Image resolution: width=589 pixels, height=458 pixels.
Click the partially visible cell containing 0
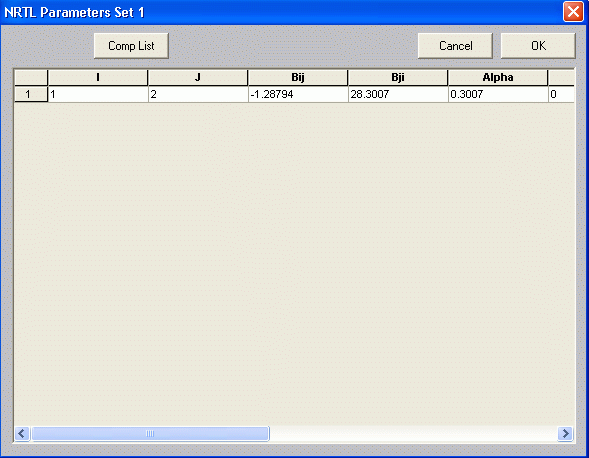click(x=561, y=94)
